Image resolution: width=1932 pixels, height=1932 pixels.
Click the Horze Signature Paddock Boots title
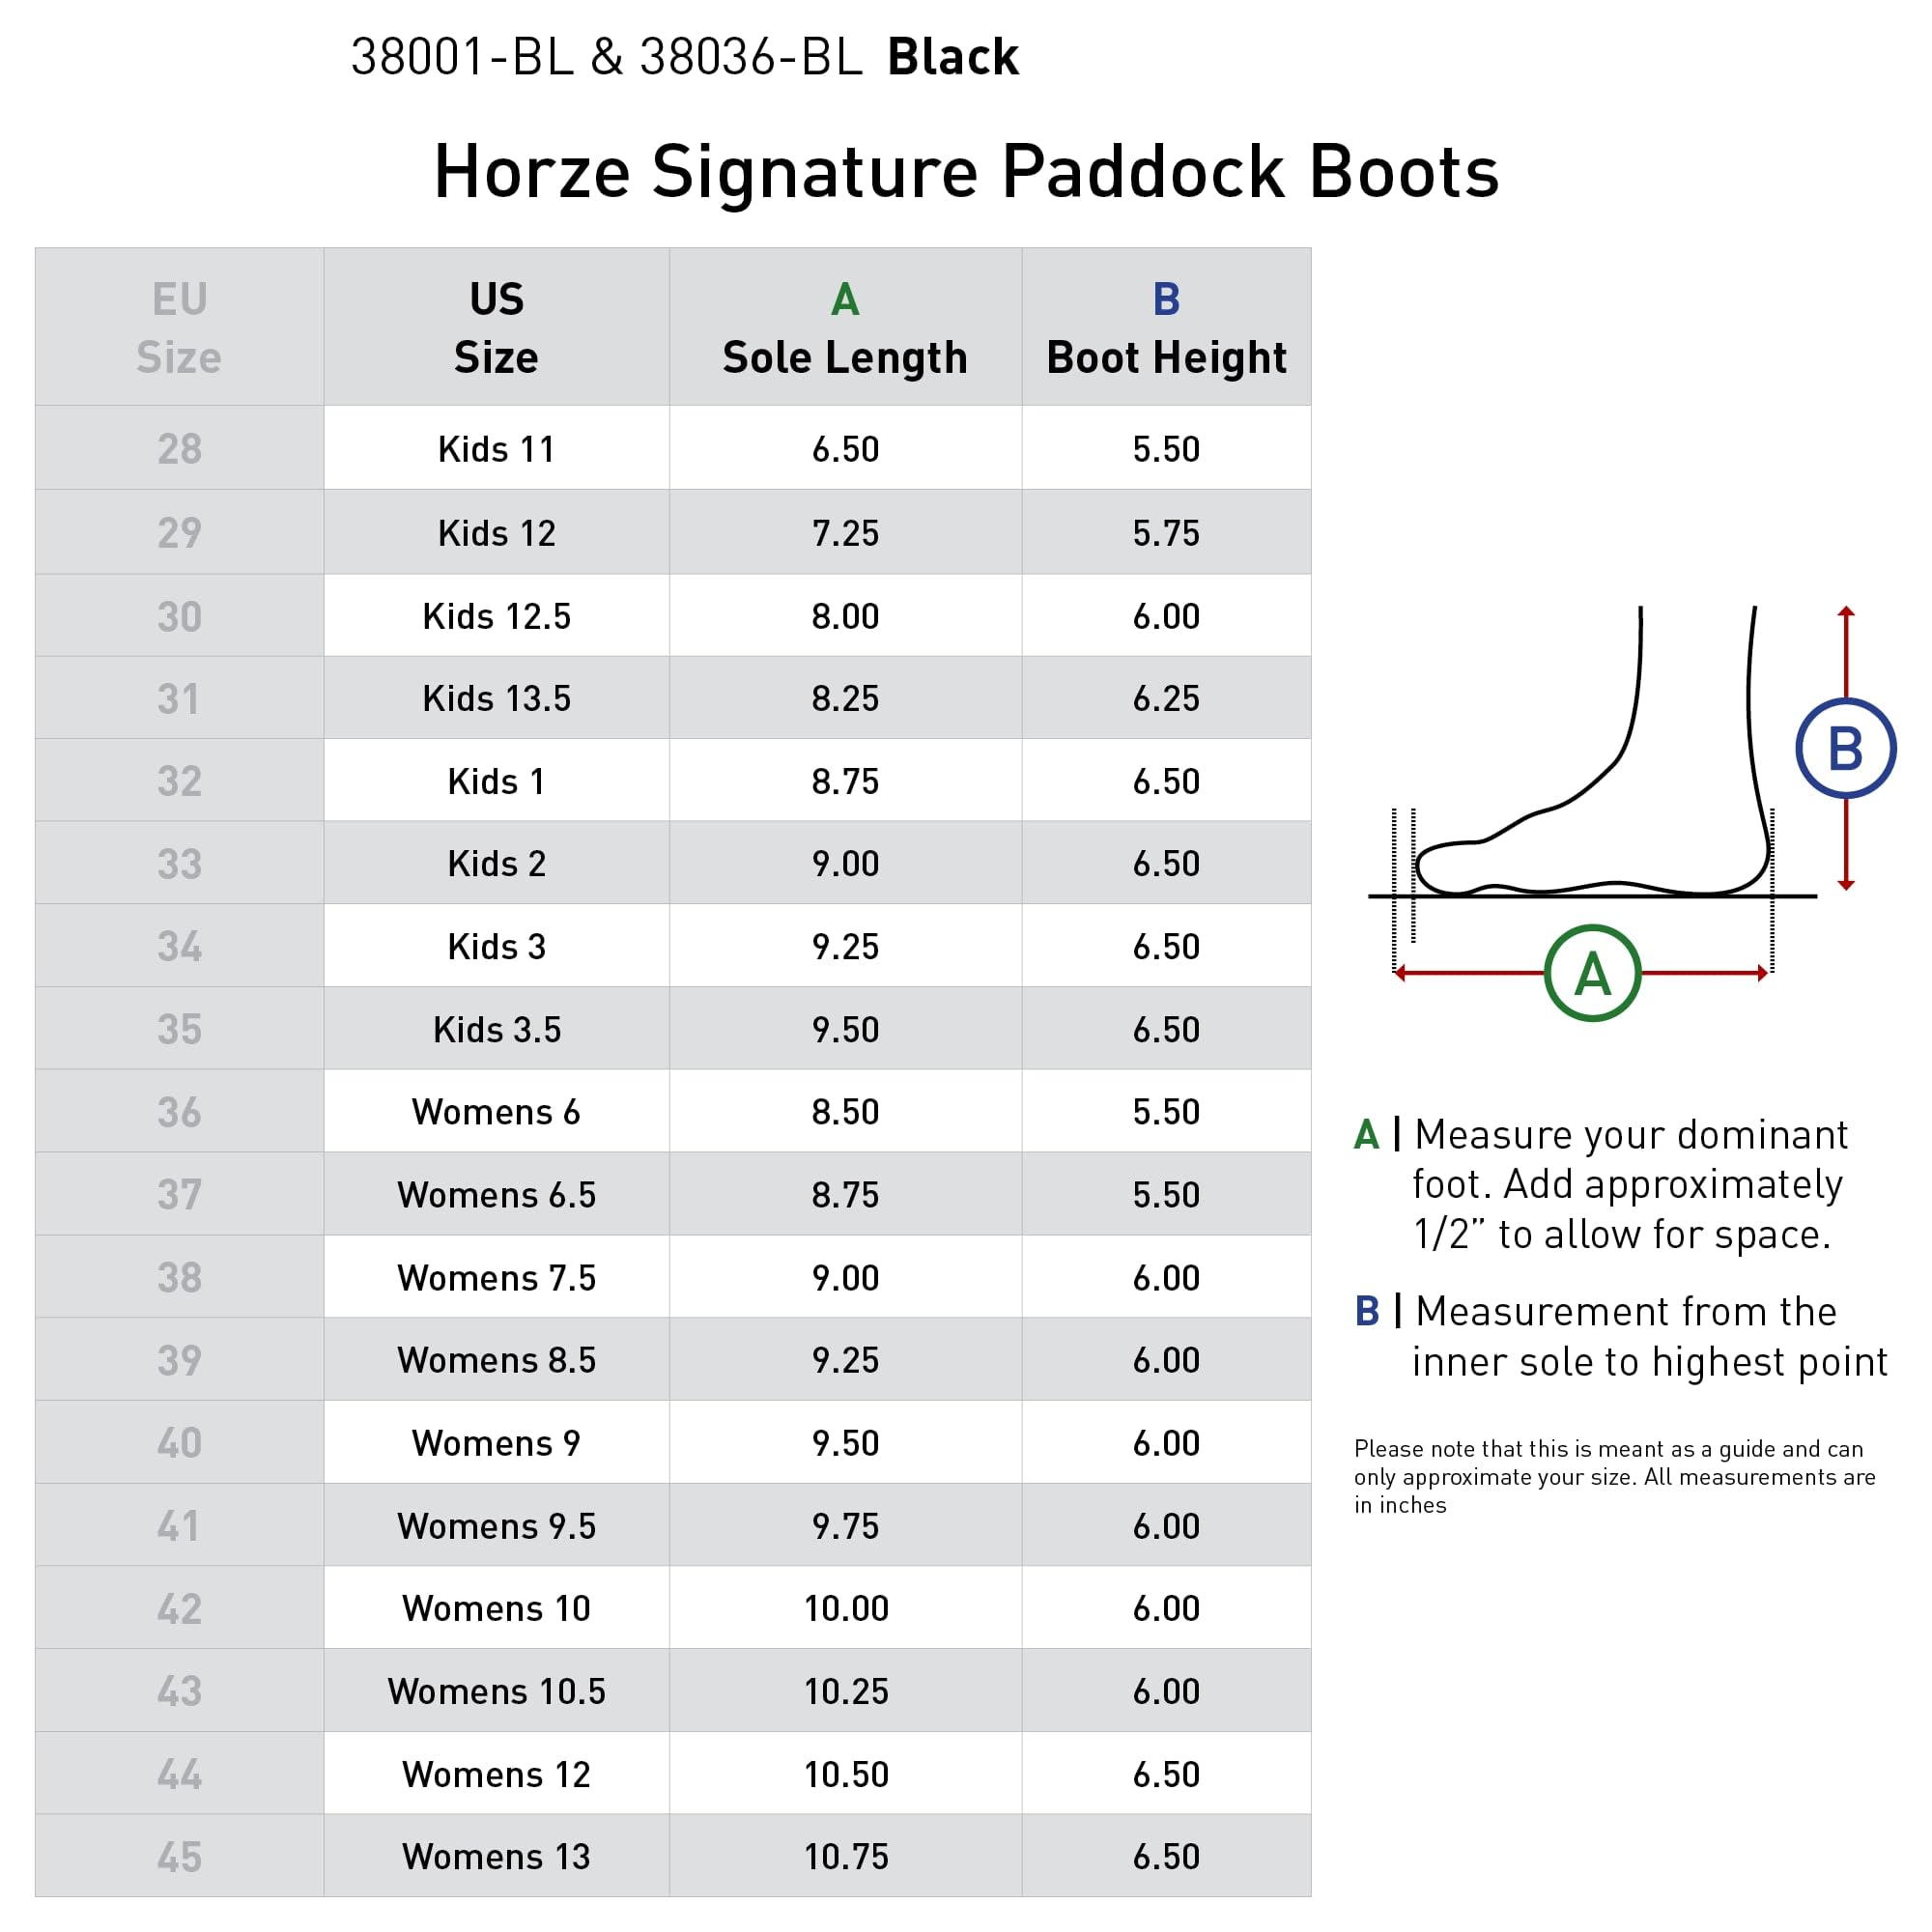coord(966,172)
